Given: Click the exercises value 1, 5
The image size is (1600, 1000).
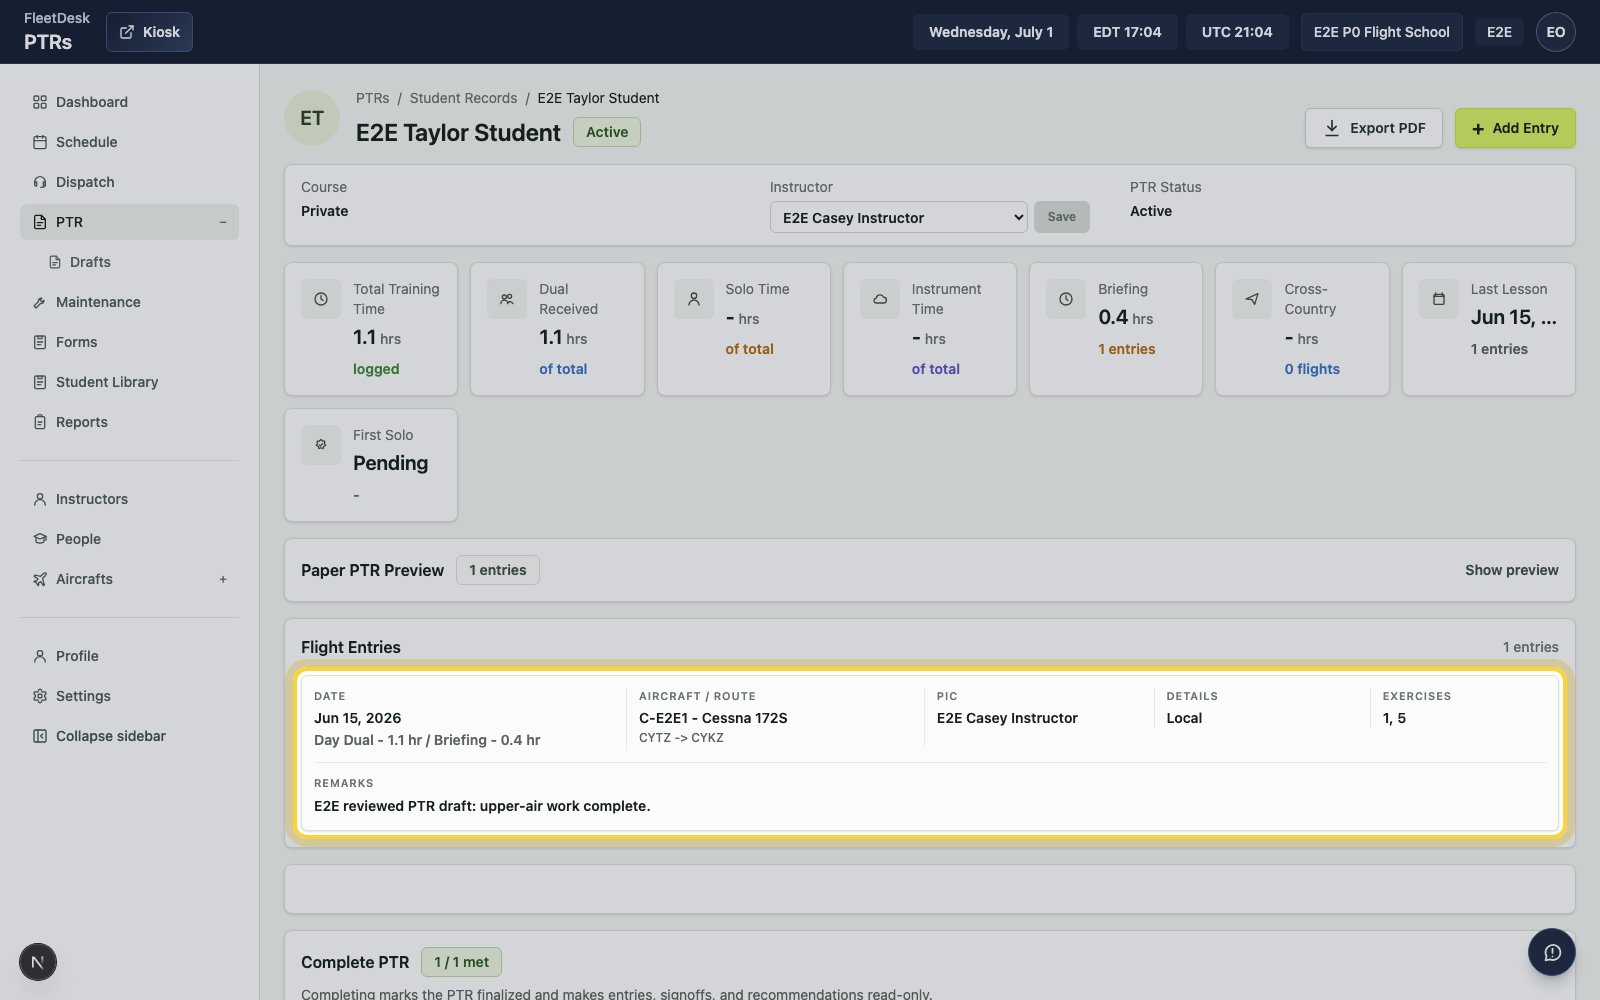Looking at the screenshot, I should point(1394,718).
